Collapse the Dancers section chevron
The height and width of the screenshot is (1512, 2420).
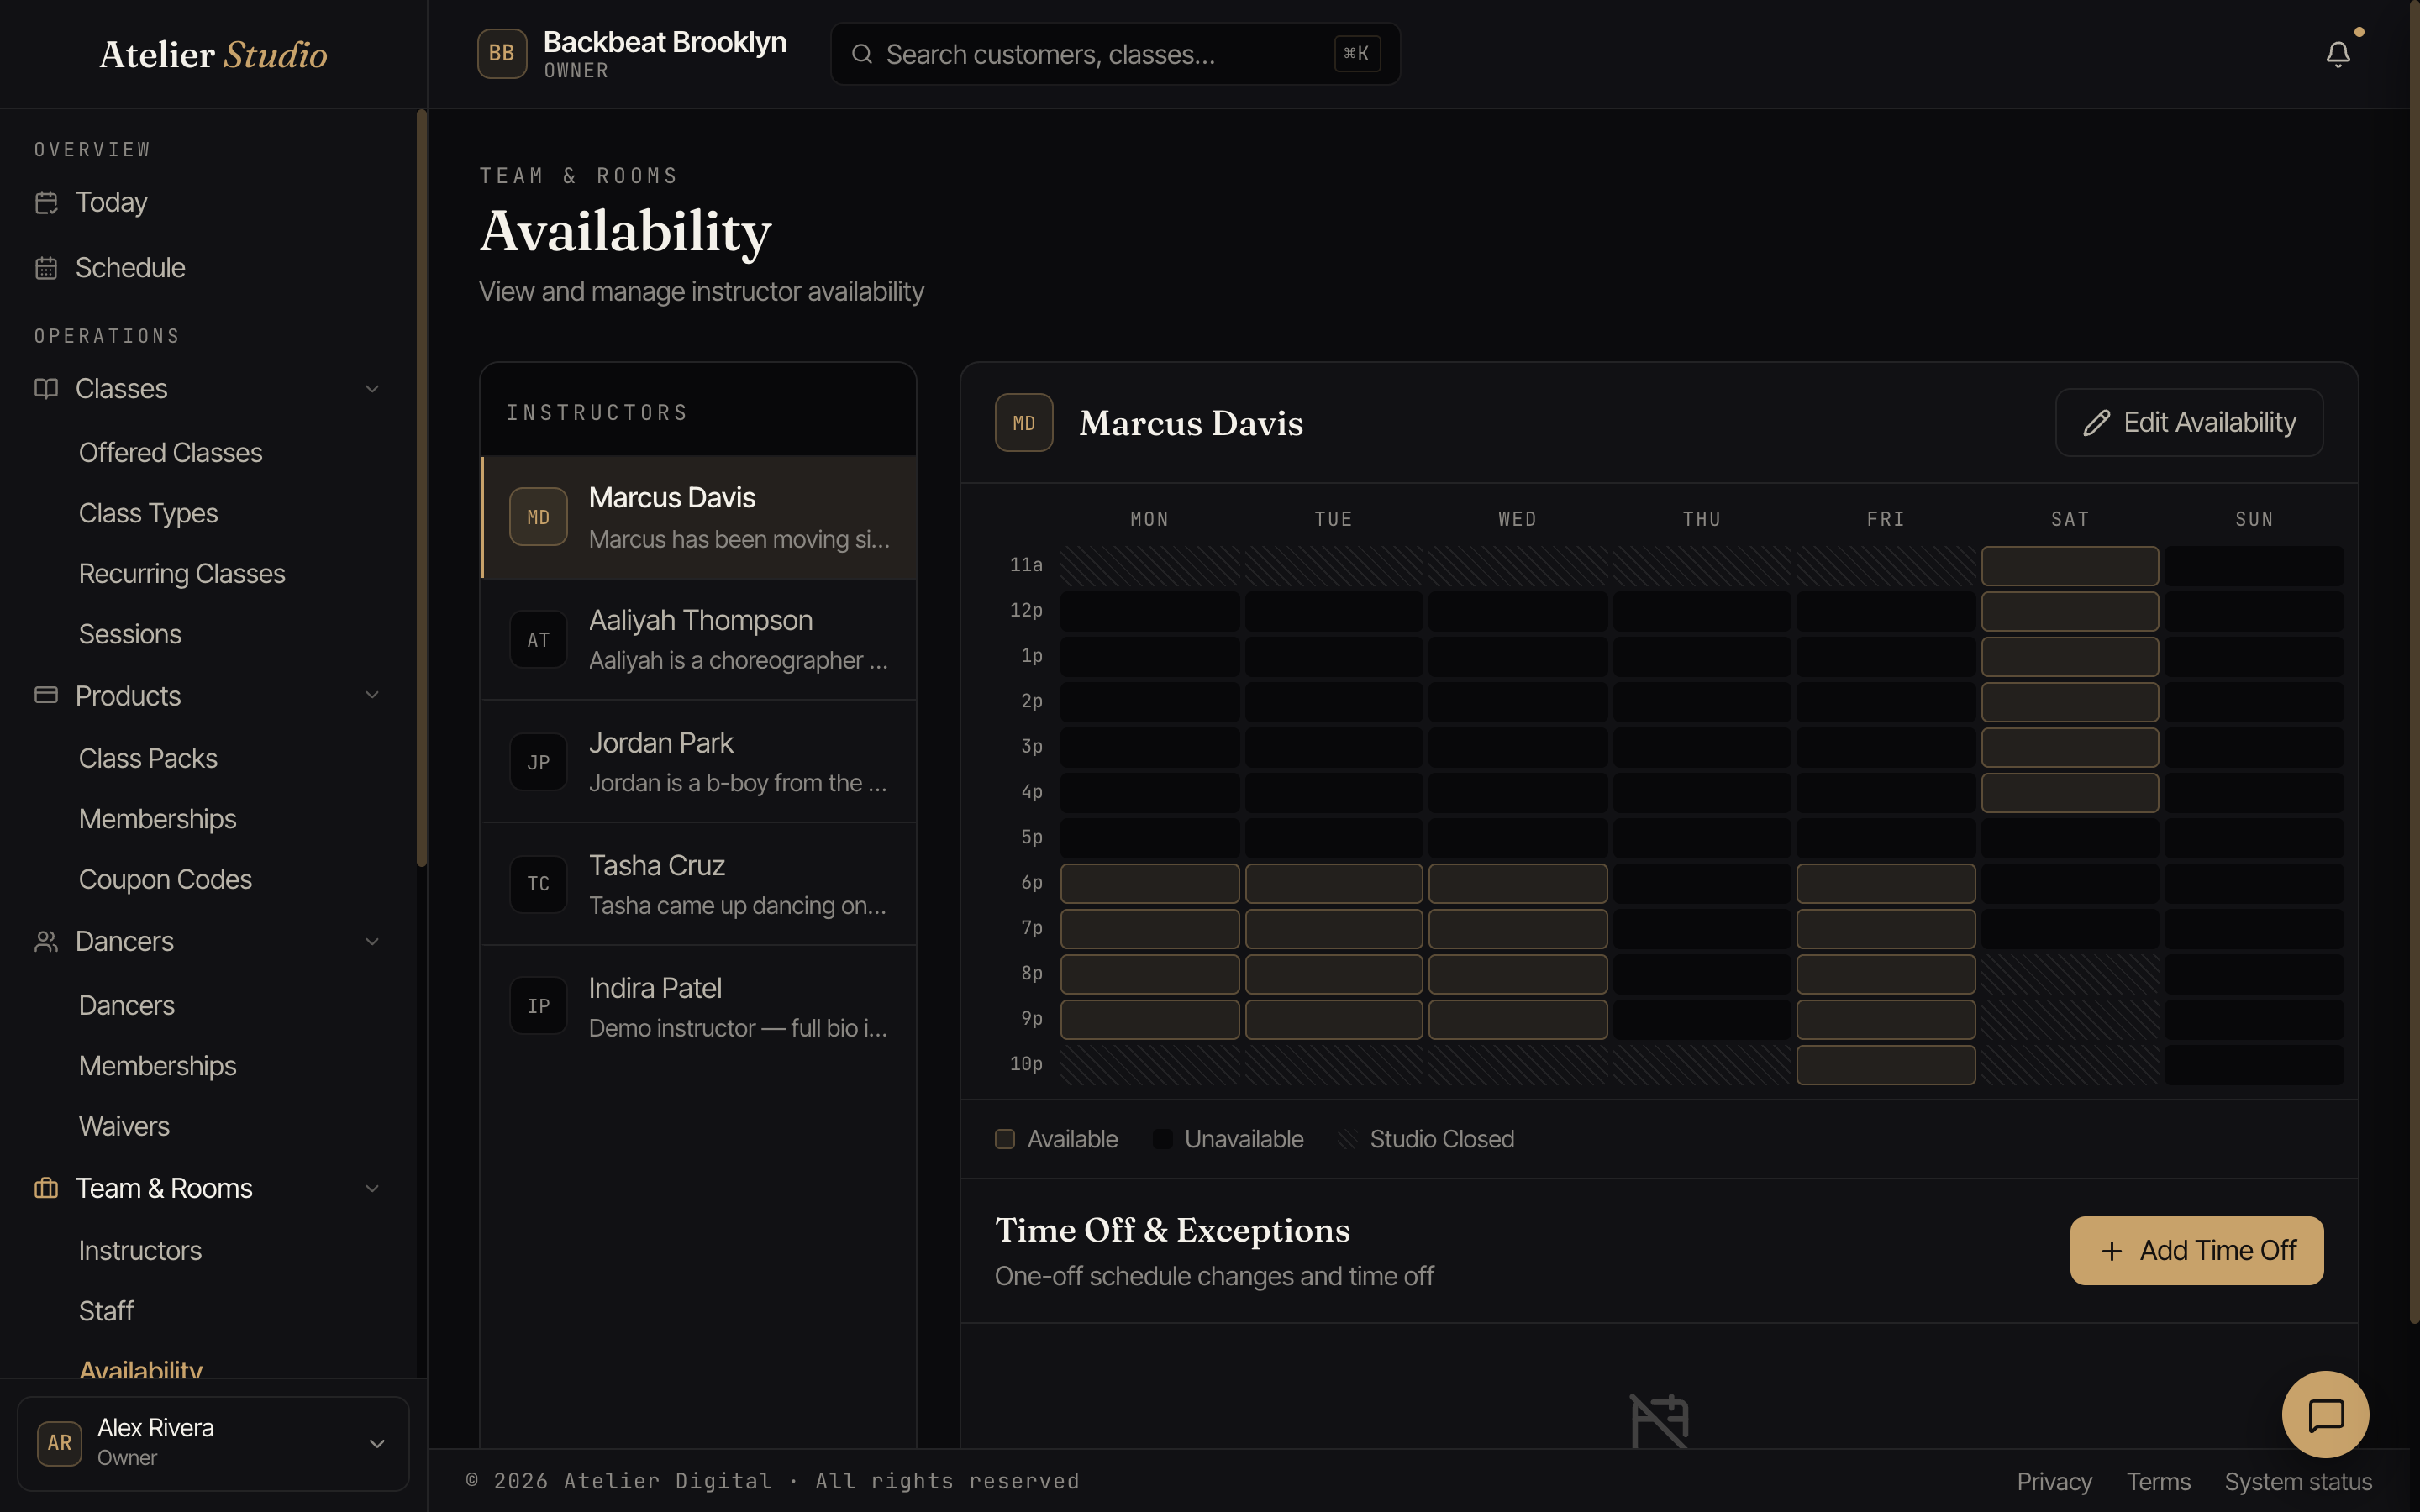(x=372, y=942)
